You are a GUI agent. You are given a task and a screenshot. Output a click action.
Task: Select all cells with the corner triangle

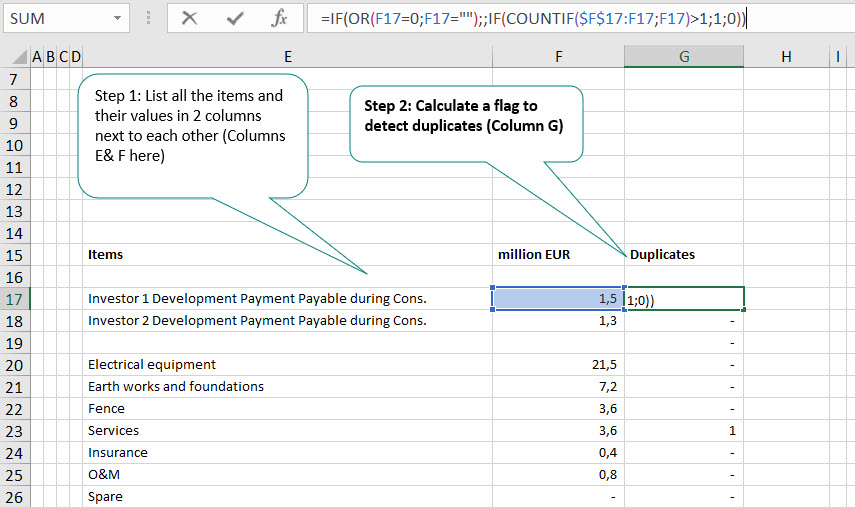coord(20,57)
